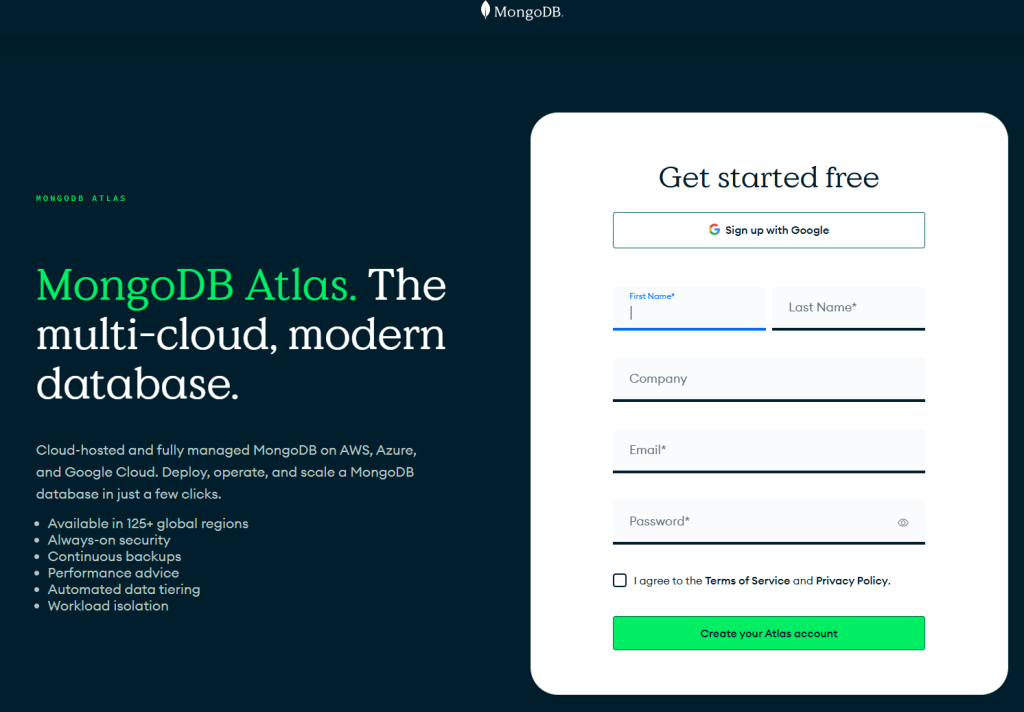Viewport: 1024px width, 712px height.
Task: Click 'Automated data tiering' bullet
Action: click(x=124, y=589)
